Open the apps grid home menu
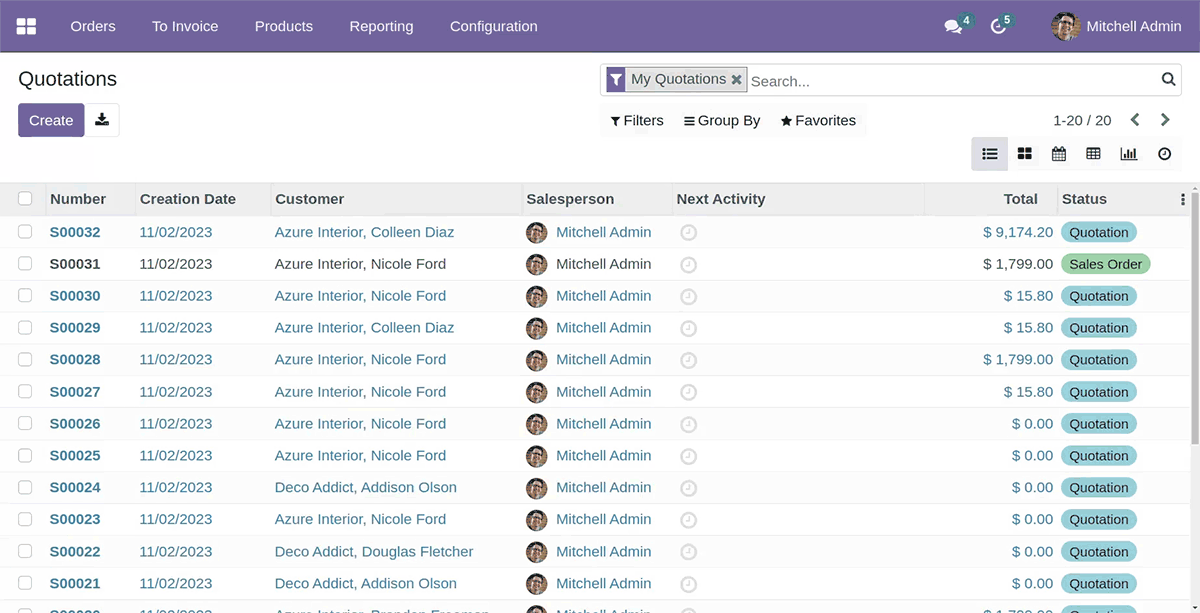 (26, 26)
